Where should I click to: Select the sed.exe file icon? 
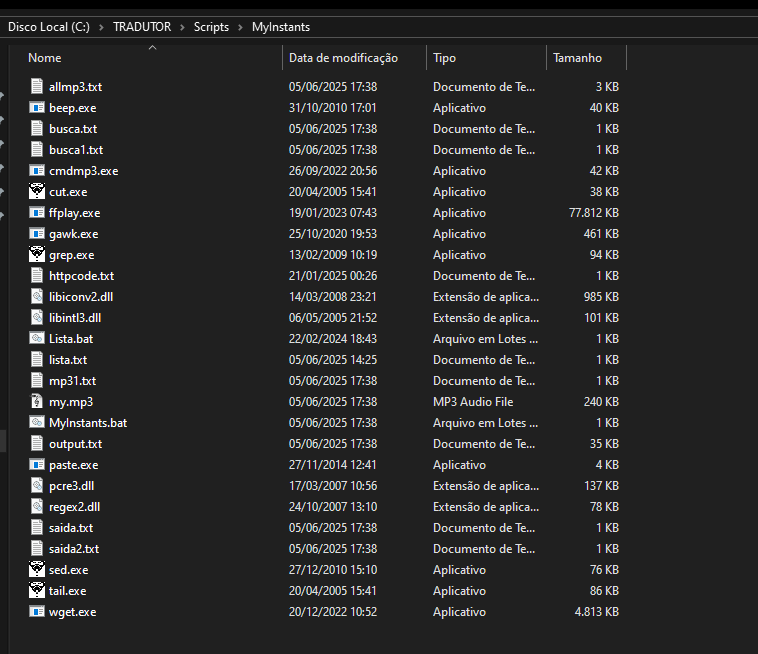tap(37, 570)
